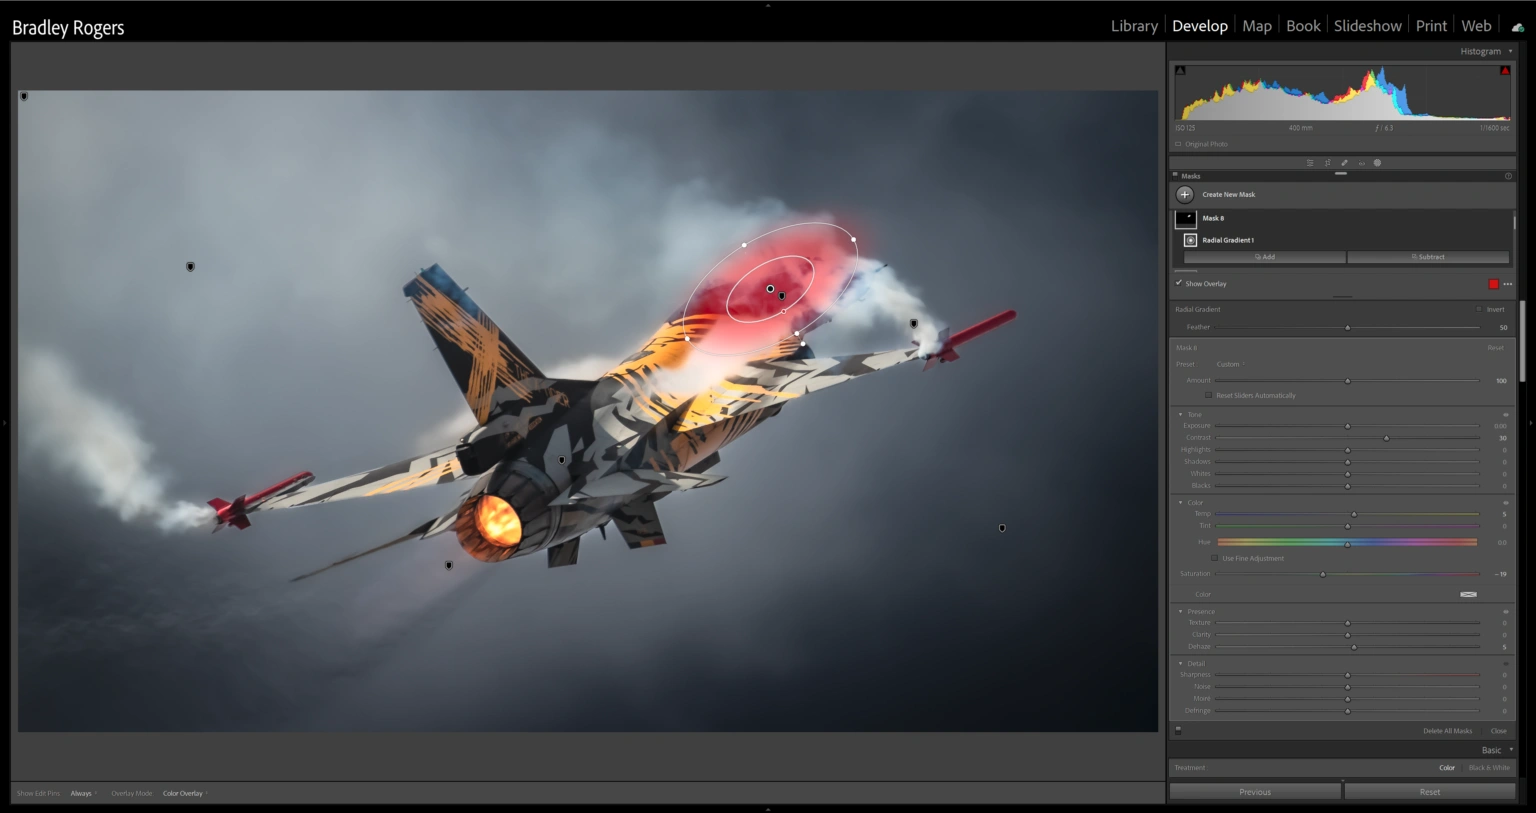Viewport: 1536px width, 813px height.
Task: Select the mask pin below the engine exhaust
Action: click(449, 566)
